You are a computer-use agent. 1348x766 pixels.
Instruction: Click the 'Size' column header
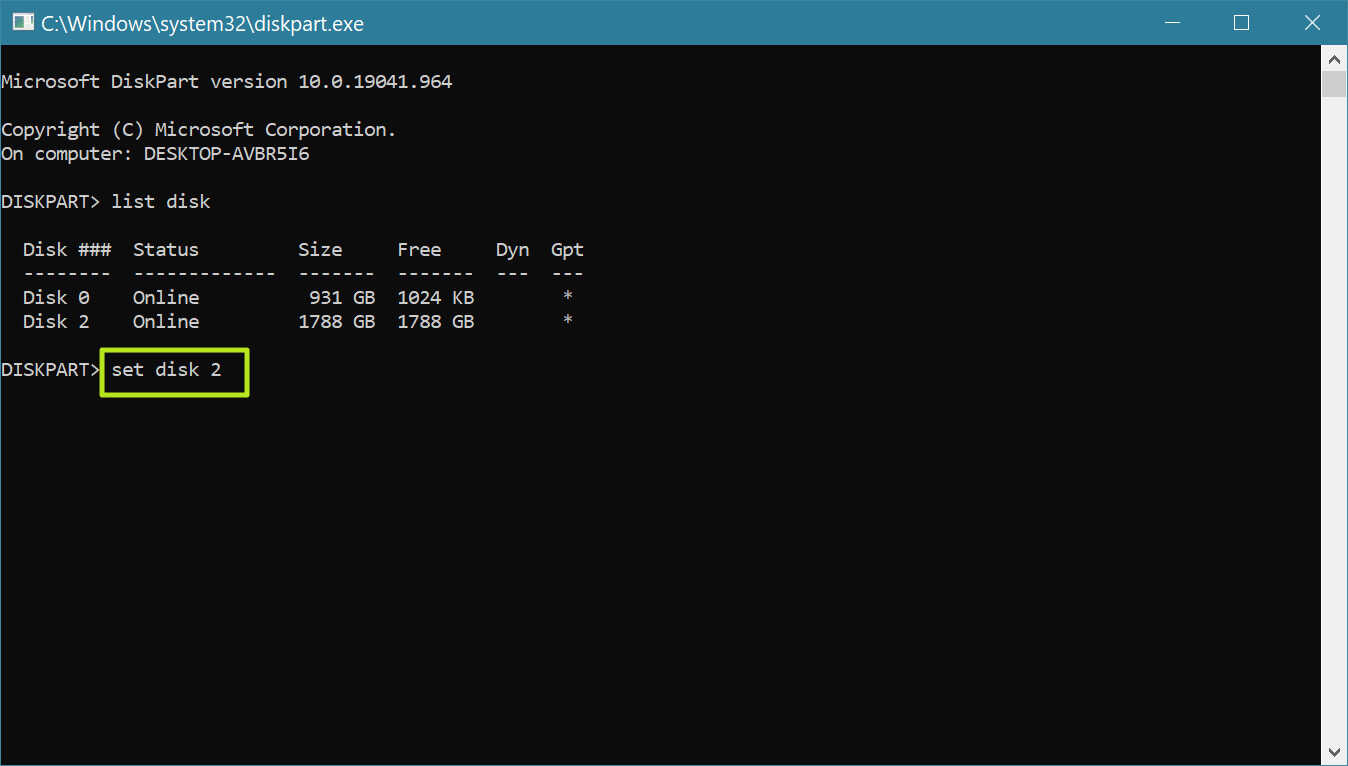coord(320,250)
